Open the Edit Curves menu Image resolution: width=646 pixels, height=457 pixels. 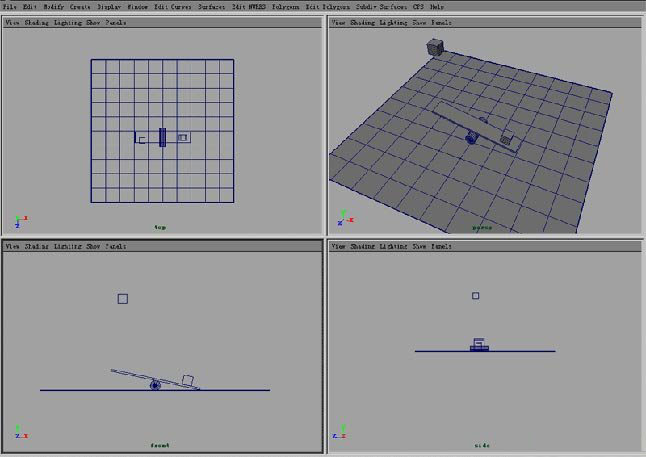(x=173, y=7)
